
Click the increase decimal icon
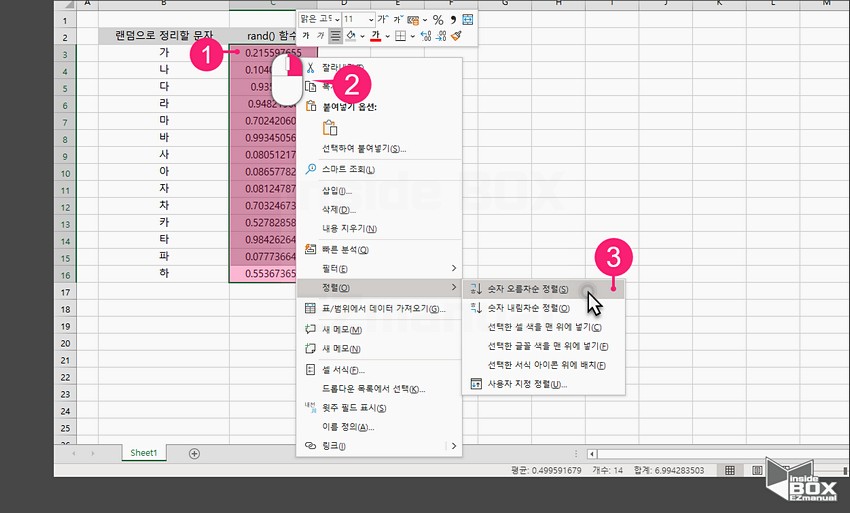pos(426,36)
